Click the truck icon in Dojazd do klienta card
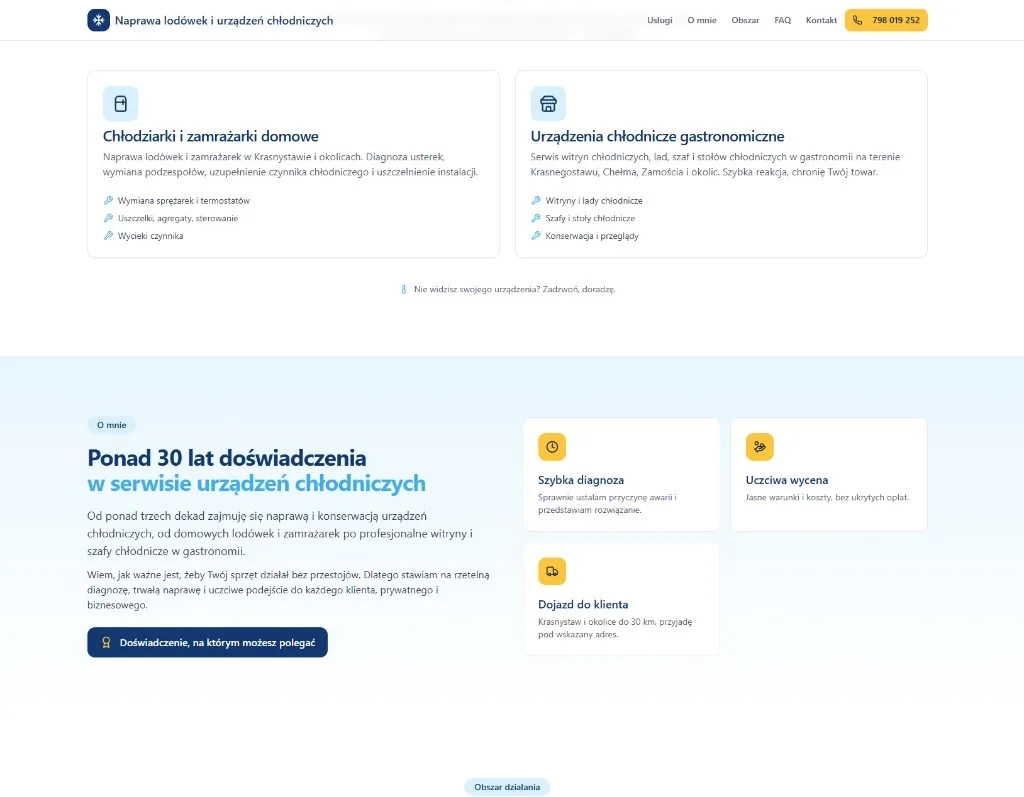Screen dimensions: 1024x797 (x=552, y=572)
